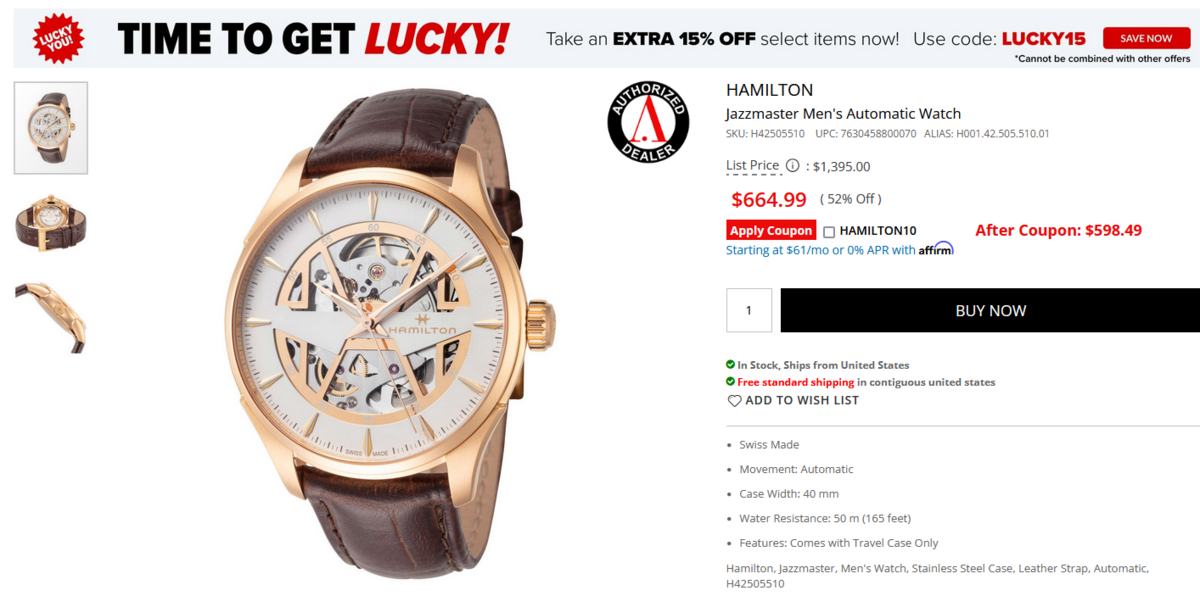Image resolution: width=1200 pixels, height=596 pixels.
Task: Click the Save Now banner button
Action: tap(1146, 38)
